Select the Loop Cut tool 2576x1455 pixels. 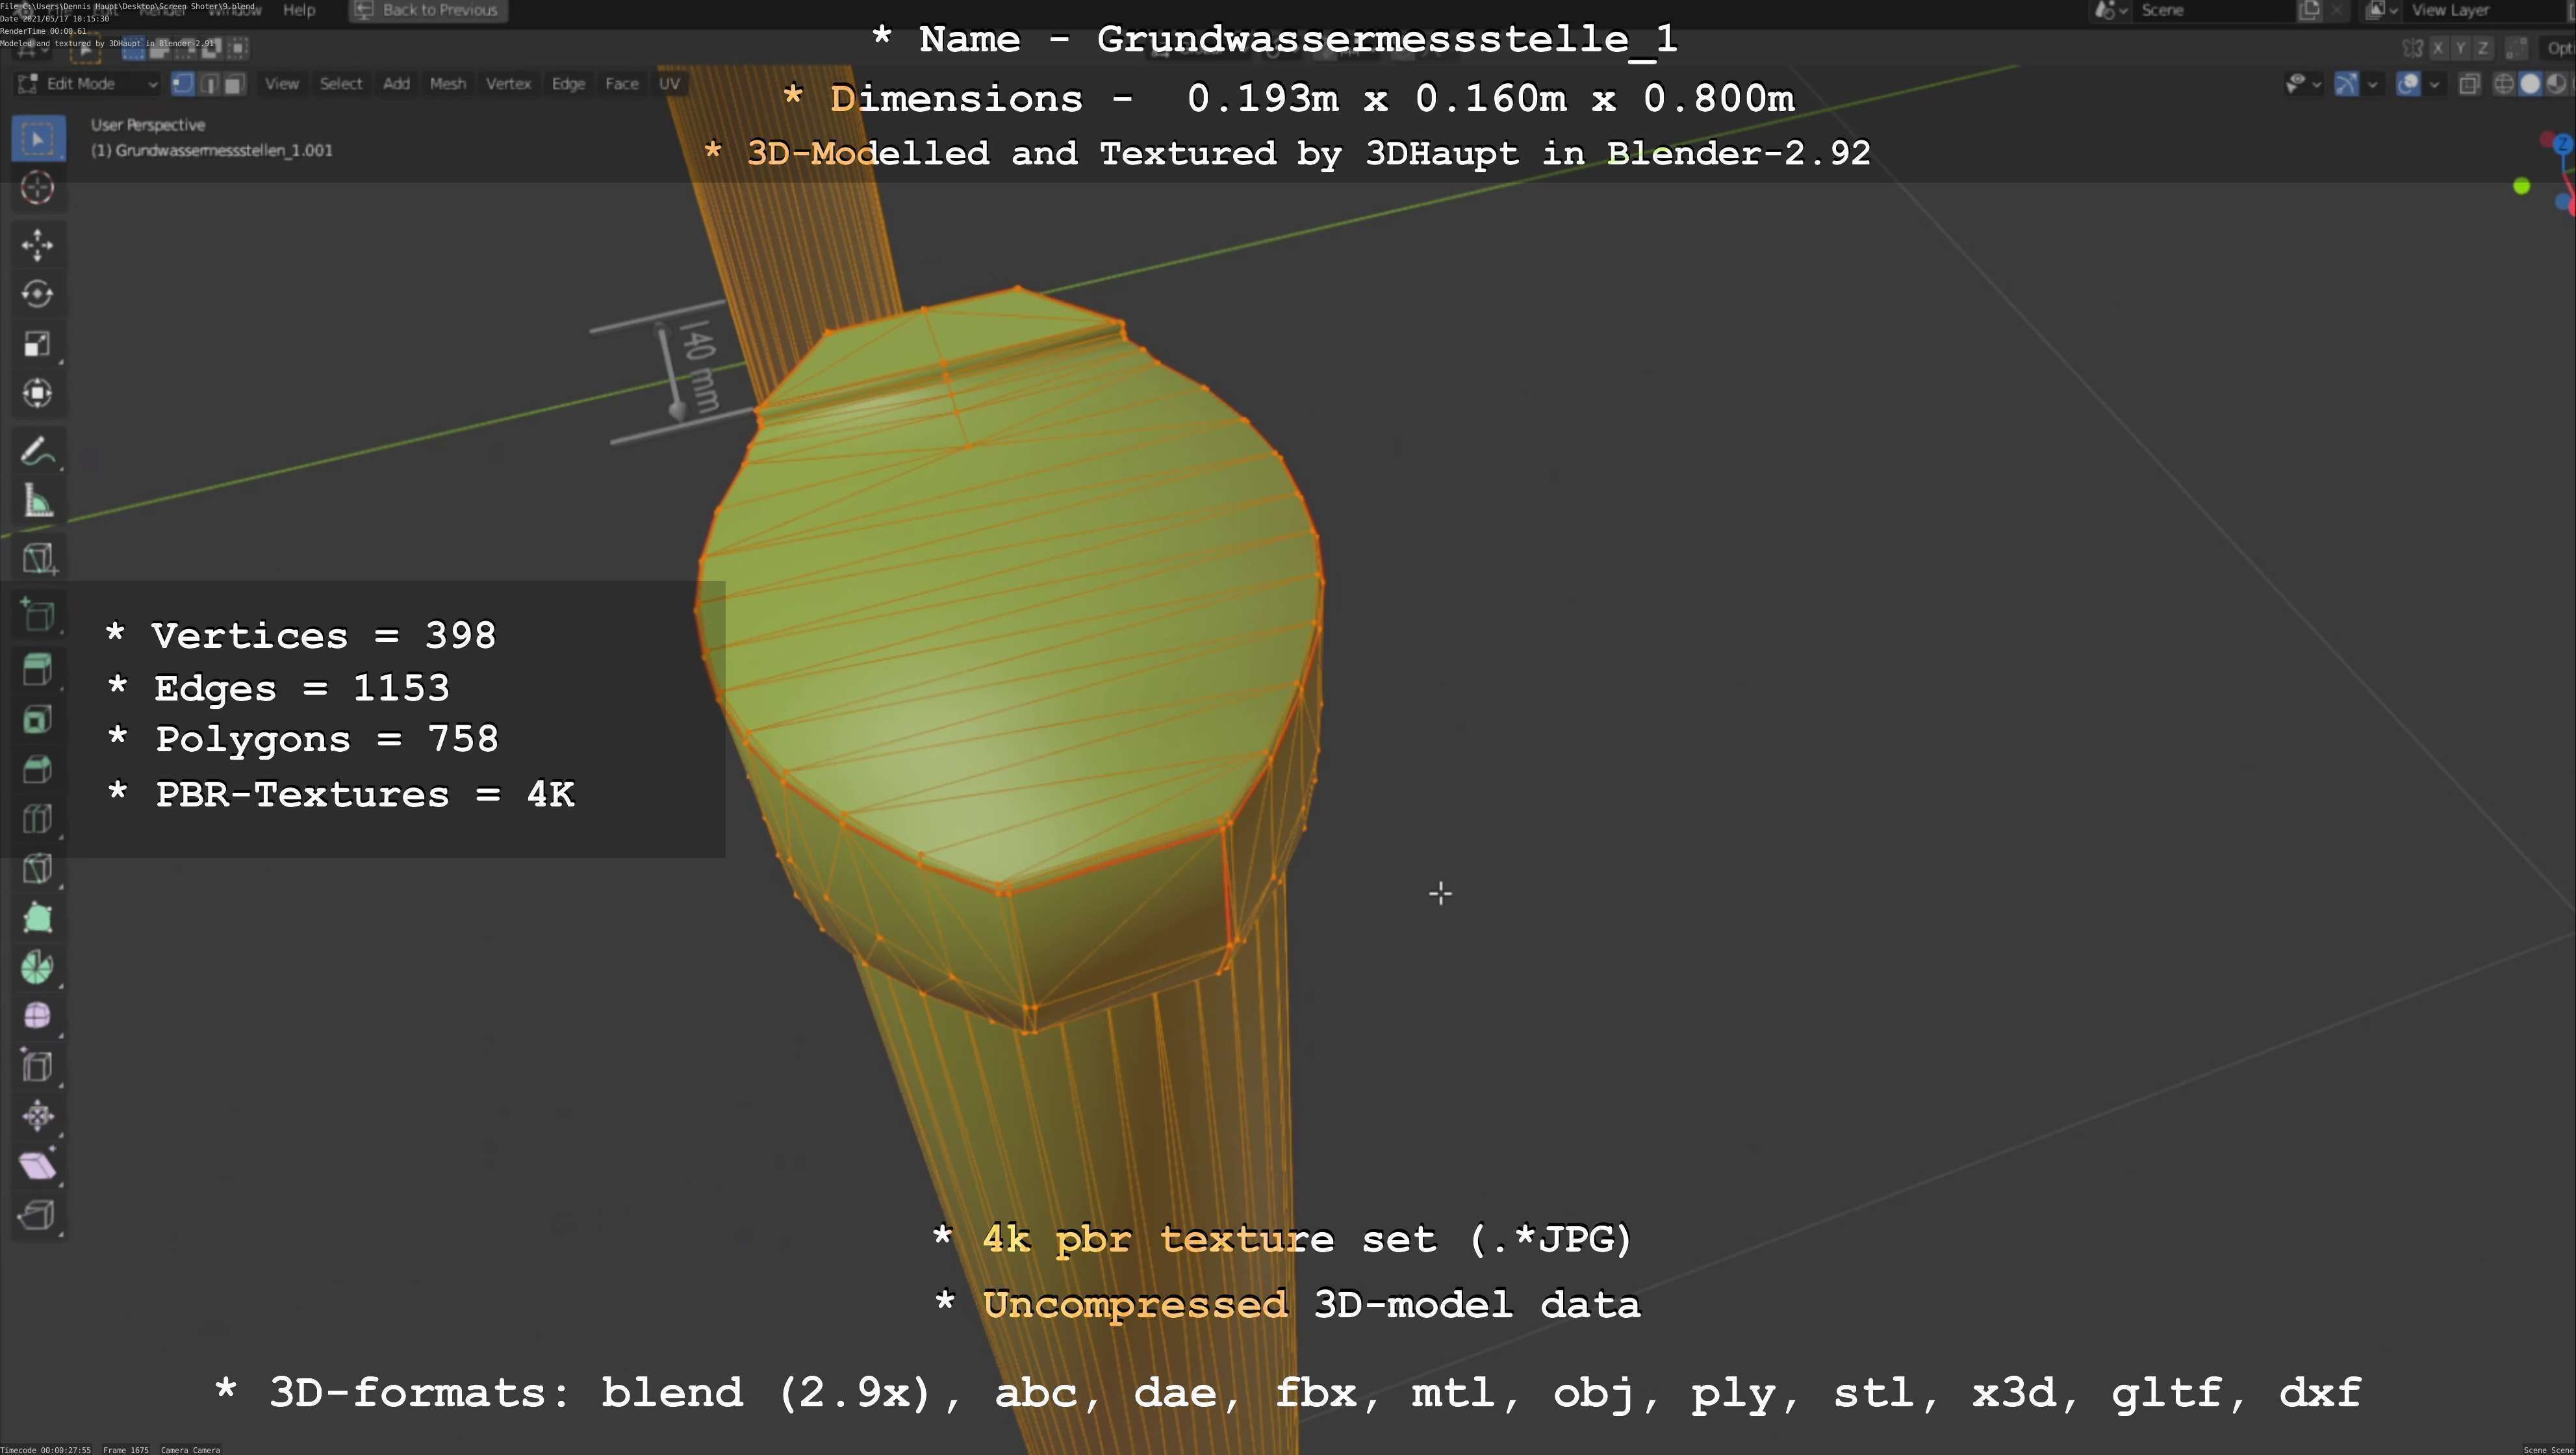coord(38,819)
